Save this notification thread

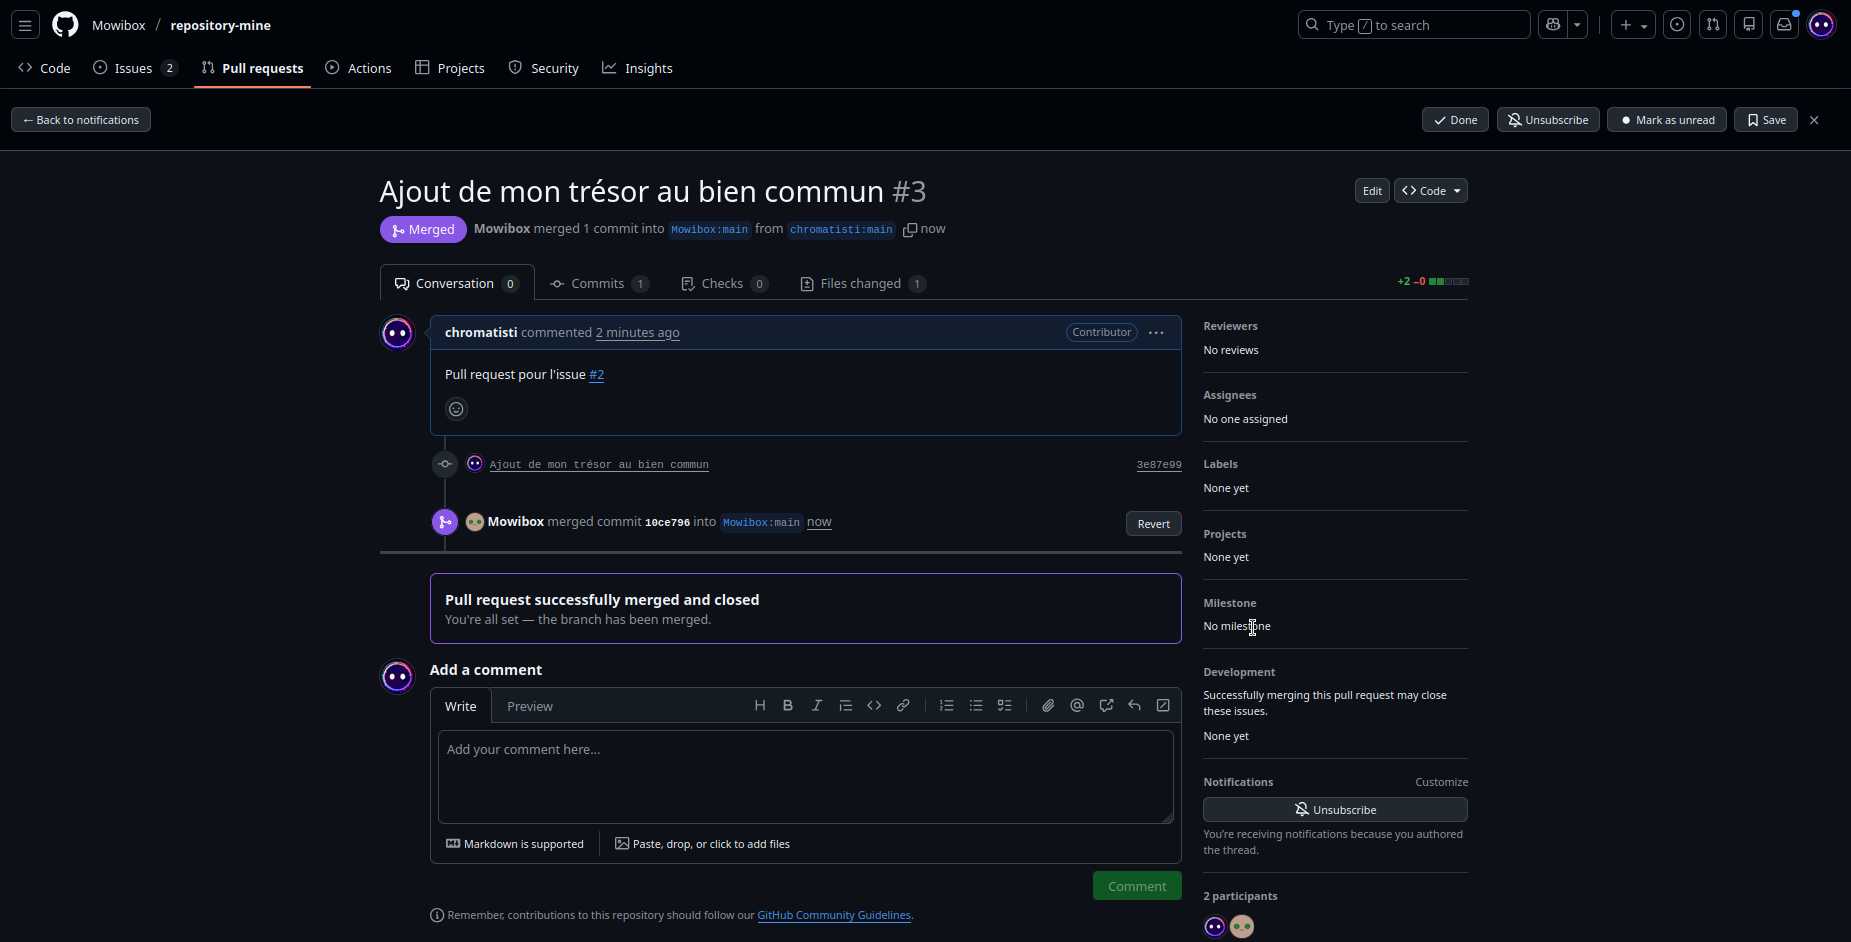coord(1766,120)
